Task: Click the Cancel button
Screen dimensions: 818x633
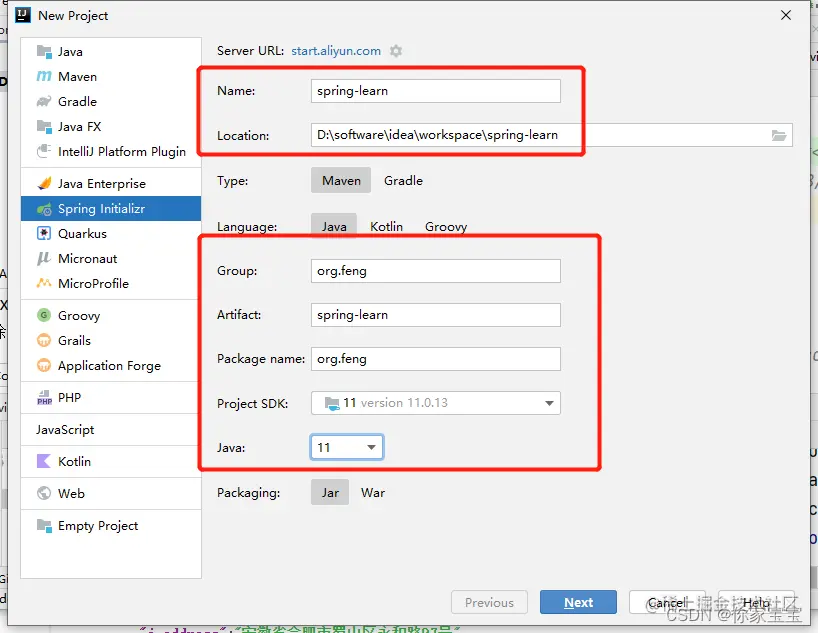Action: tap(667, 602)
